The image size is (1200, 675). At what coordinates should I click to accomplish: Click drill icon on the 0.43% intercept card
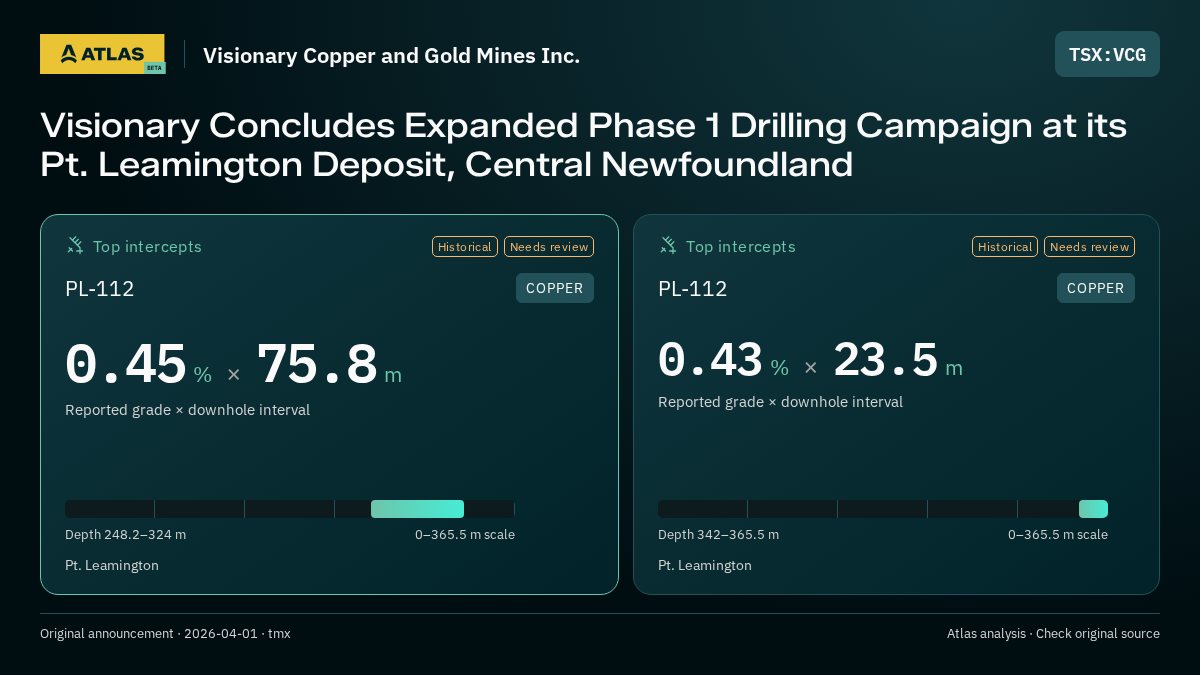pyautogui.click(x=668, y=245)
